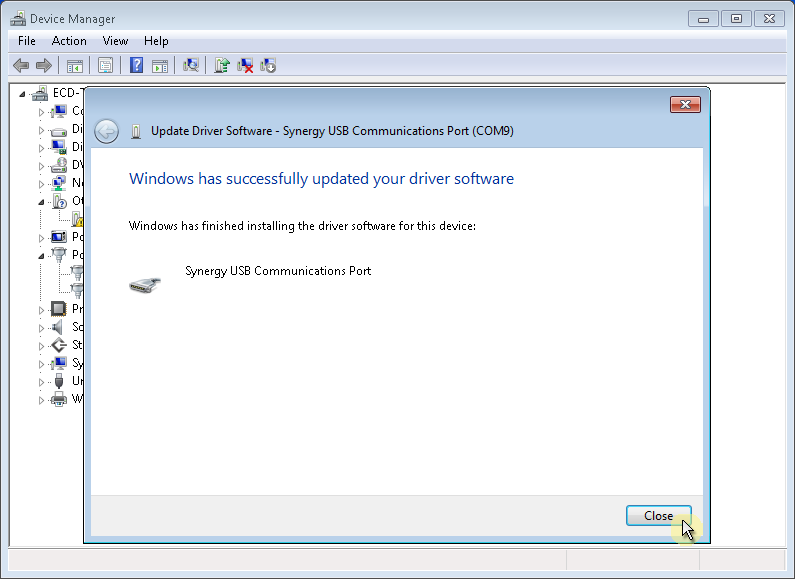Select the Display adapters category icon

59,147
